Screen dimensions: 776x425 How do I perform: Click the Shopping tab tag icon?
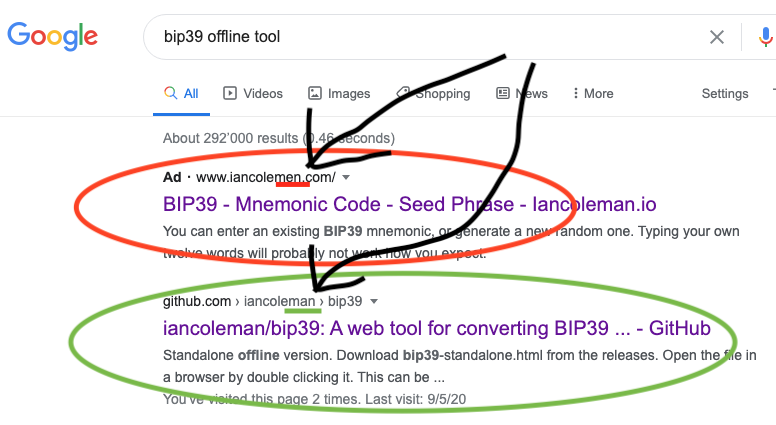pyautogui.click(x=403, y=92)
